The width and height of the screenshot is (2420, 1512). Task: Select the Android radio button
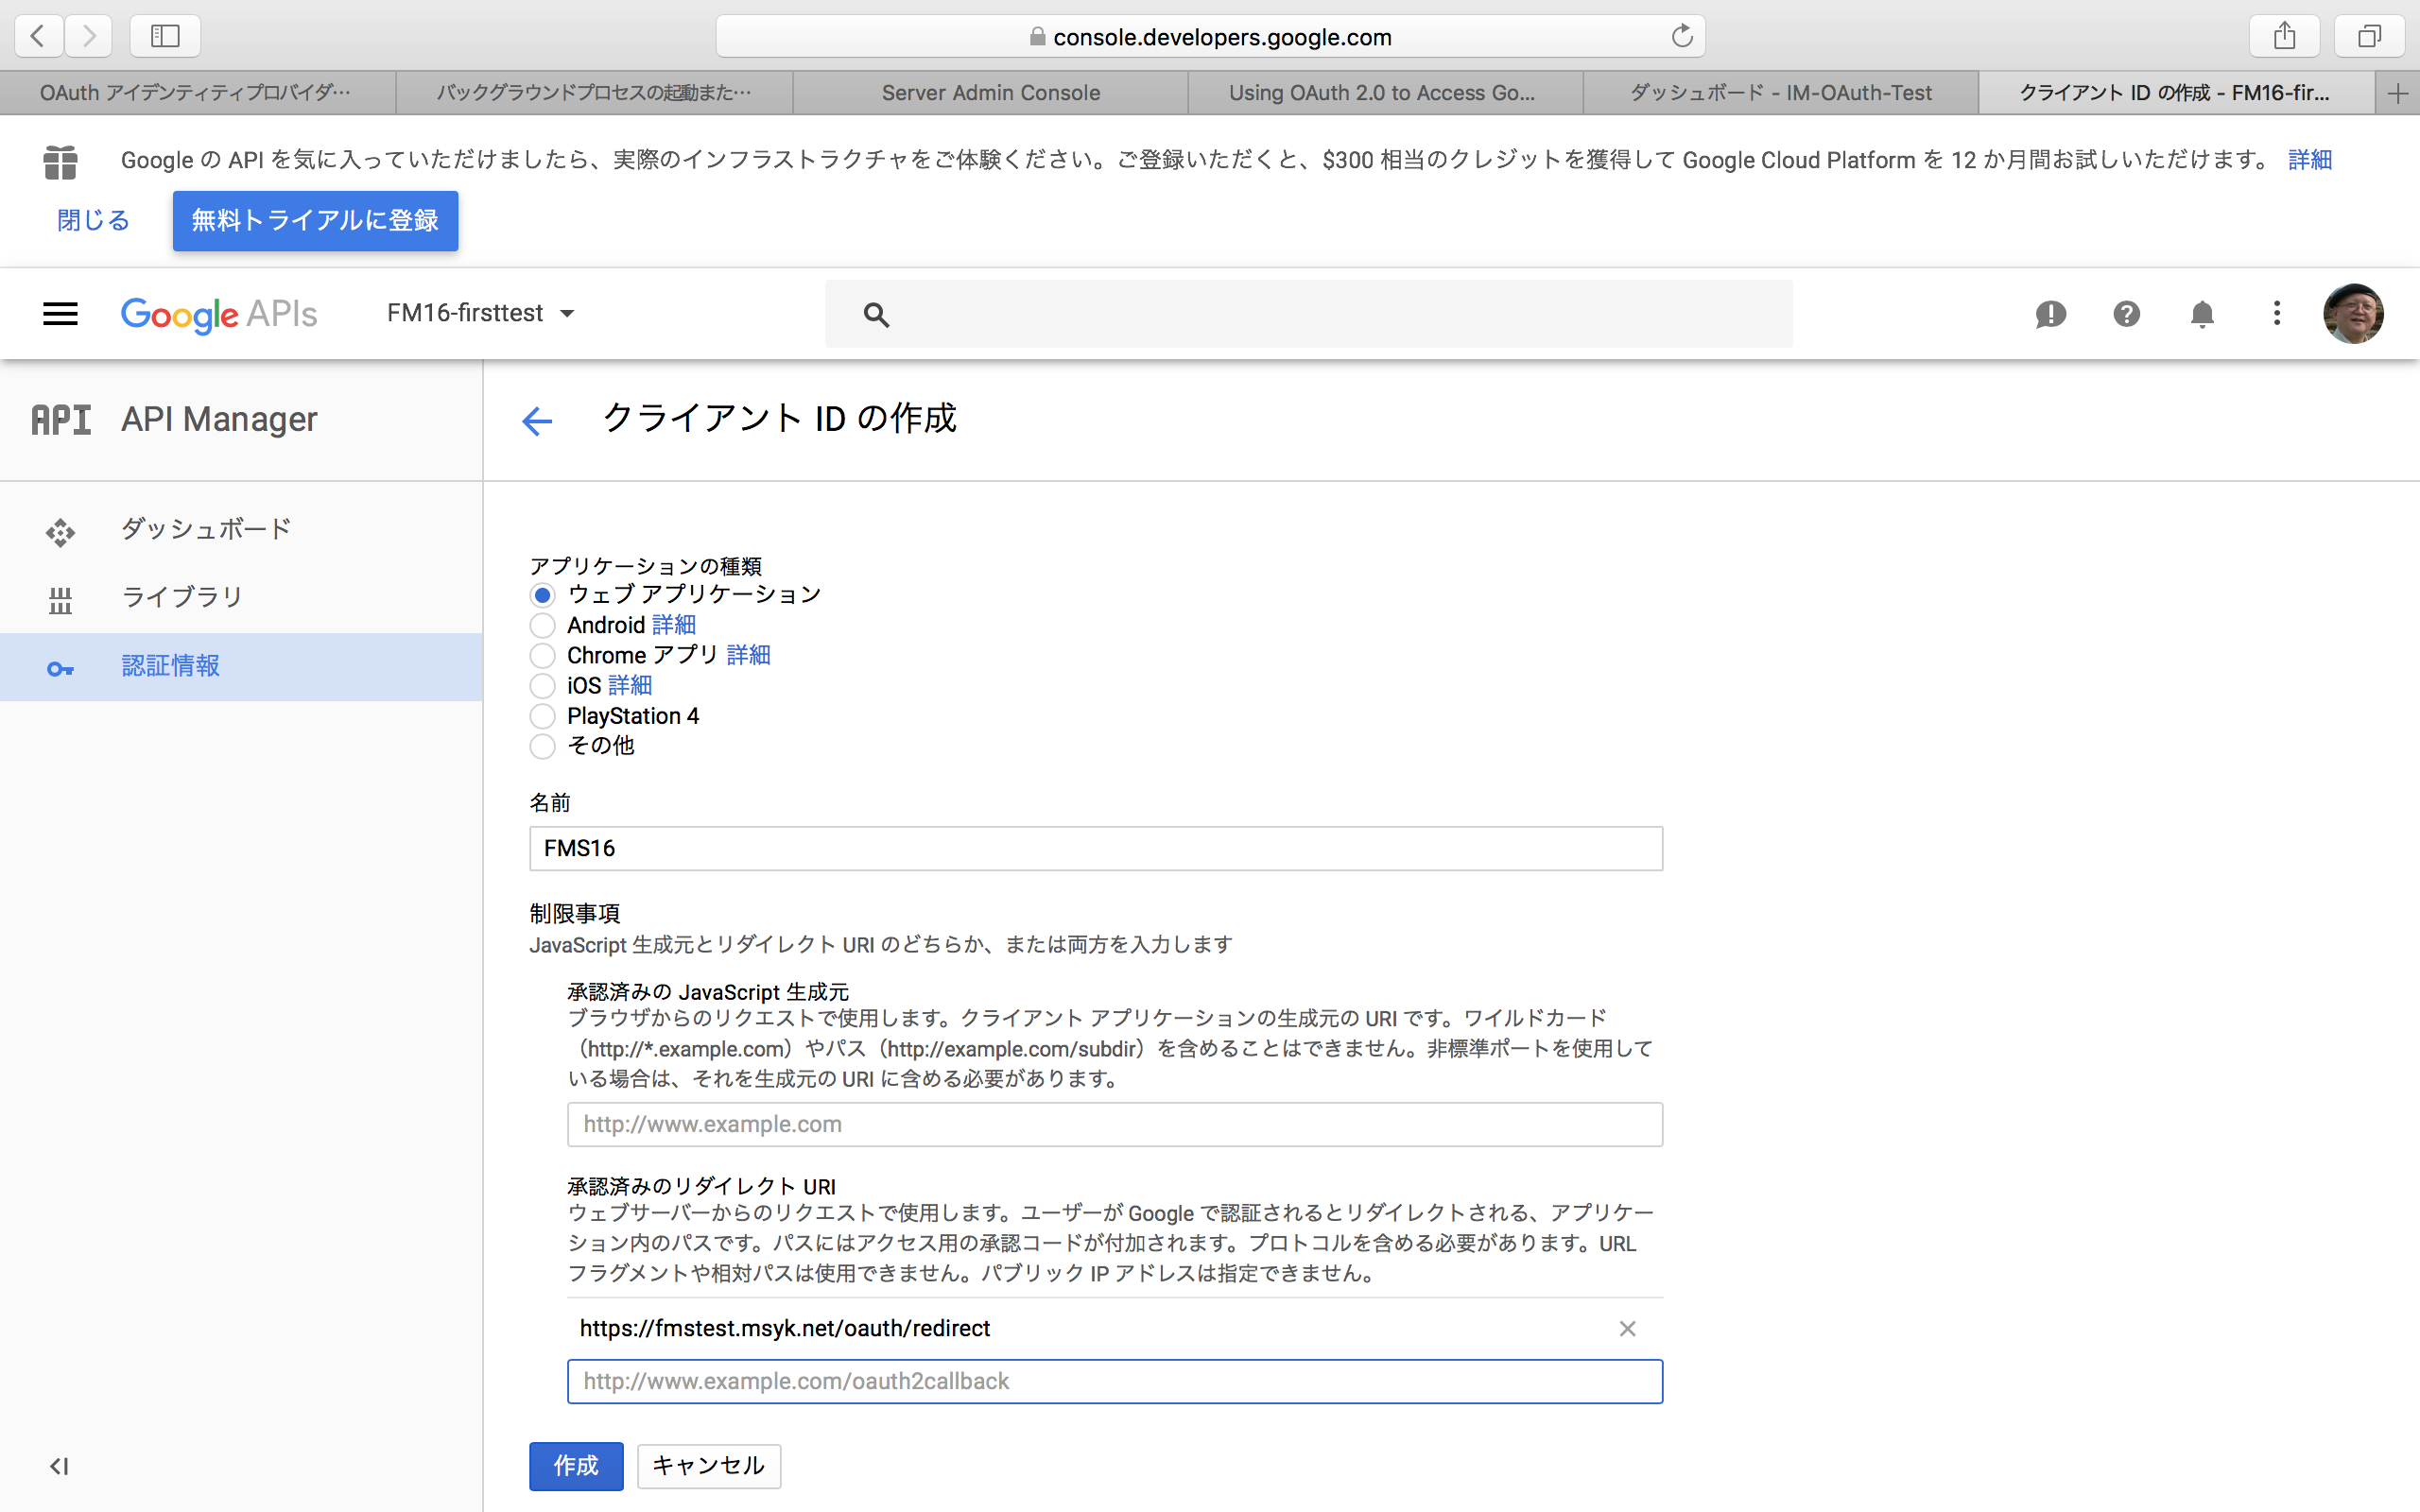point(542,626)
